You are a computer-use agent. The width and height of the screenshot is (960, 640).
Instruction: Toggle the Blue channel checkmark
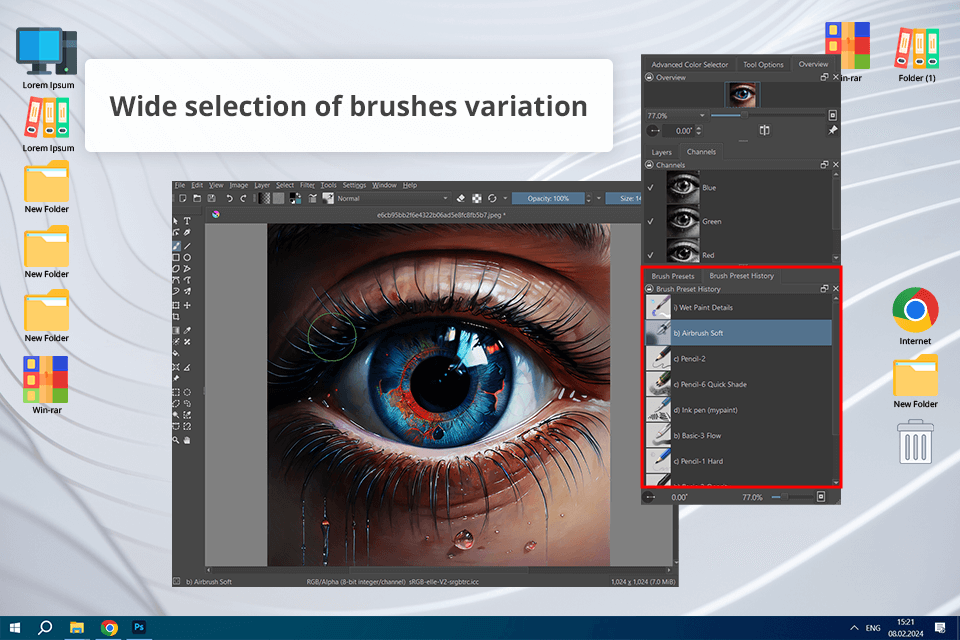[x=651, y=188]
